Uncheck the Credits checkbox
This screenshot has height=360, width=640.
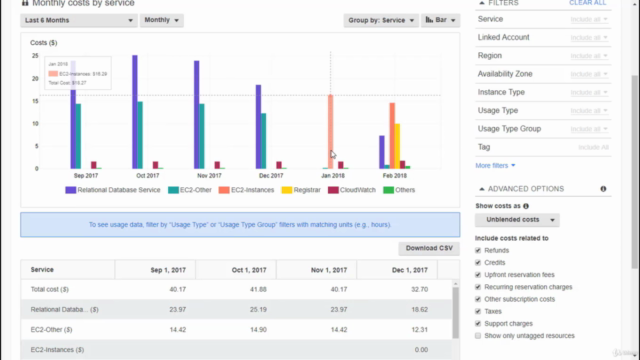point(478,262)
